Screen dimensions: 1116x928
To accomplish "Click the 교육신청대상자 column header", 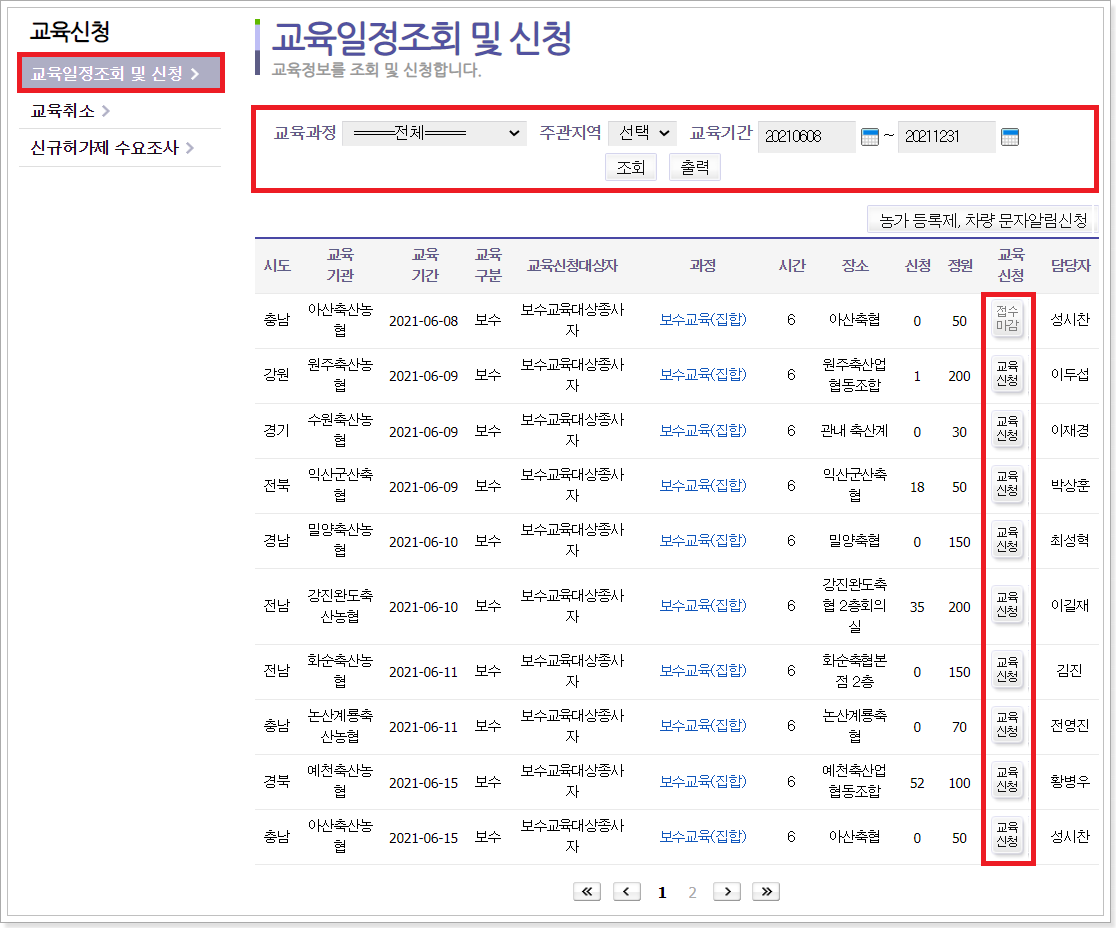I will (572, 265).
